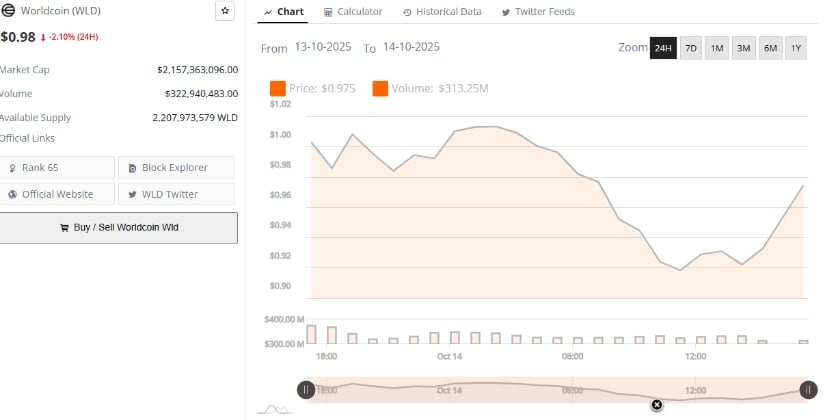Select the 1Y zoom range

coord(796,48)
